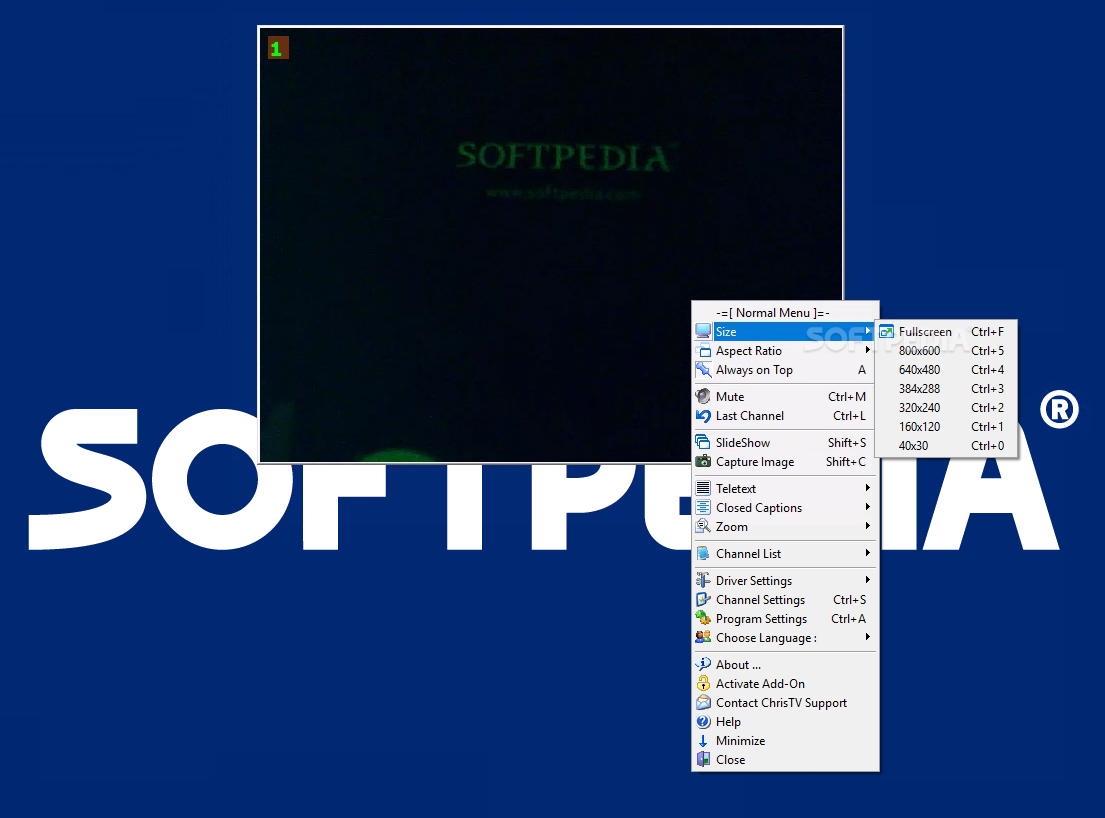Image resolution: width=1105 pixels, height=818 pixels.
Task: Click the SlideShow stacked windows icon
Action: point(703,442)
